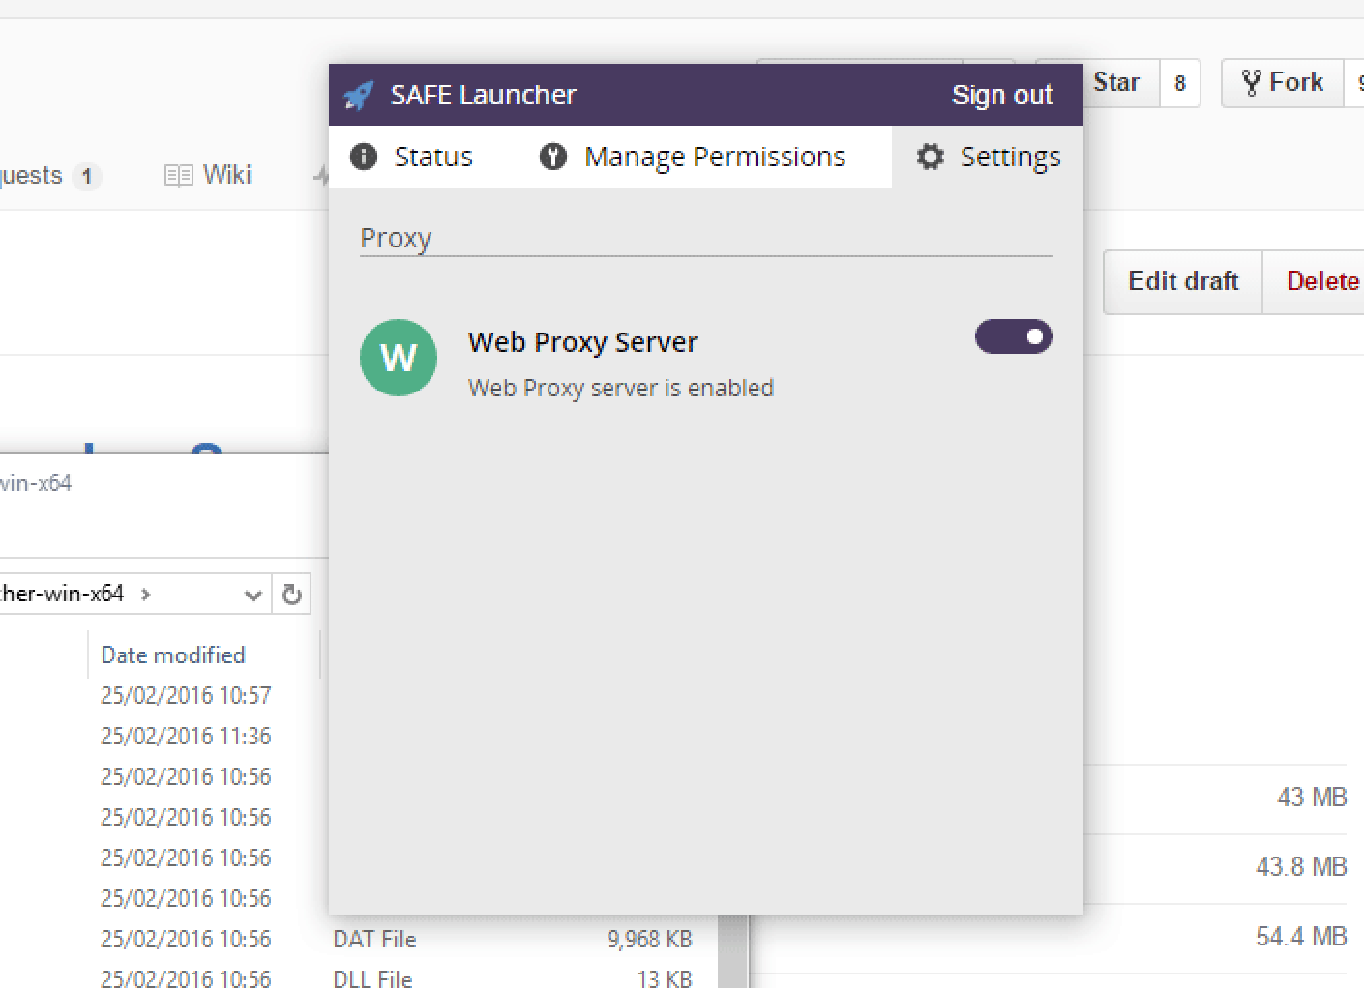Click the 43 MB download size

click(x=1312, y=797)
